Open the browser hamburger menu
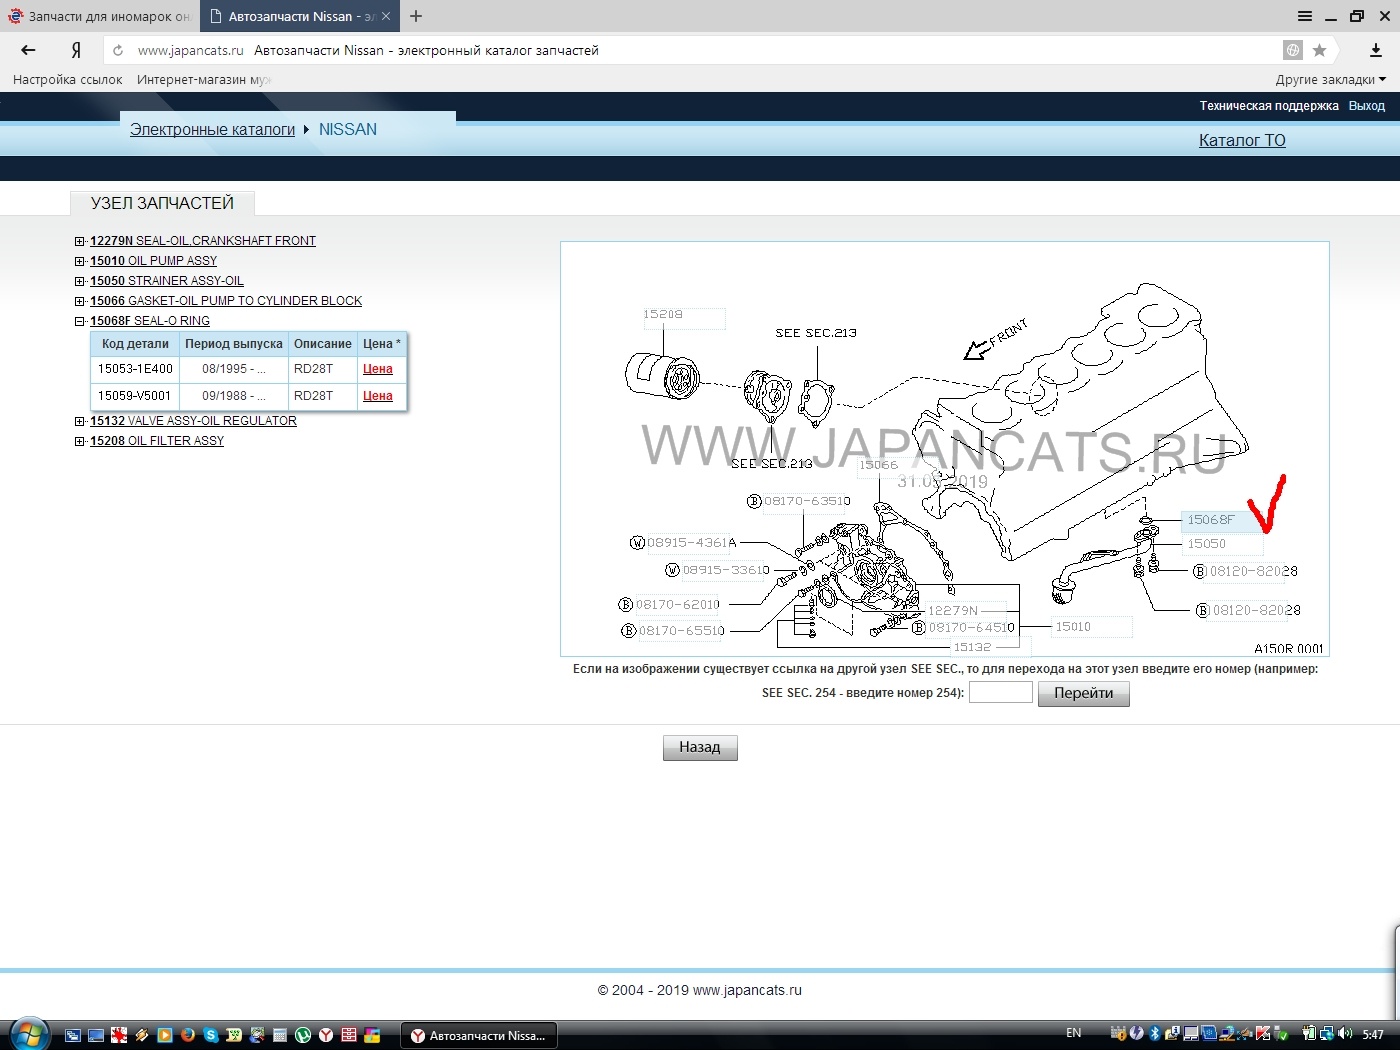 (x=1304, y=16)
